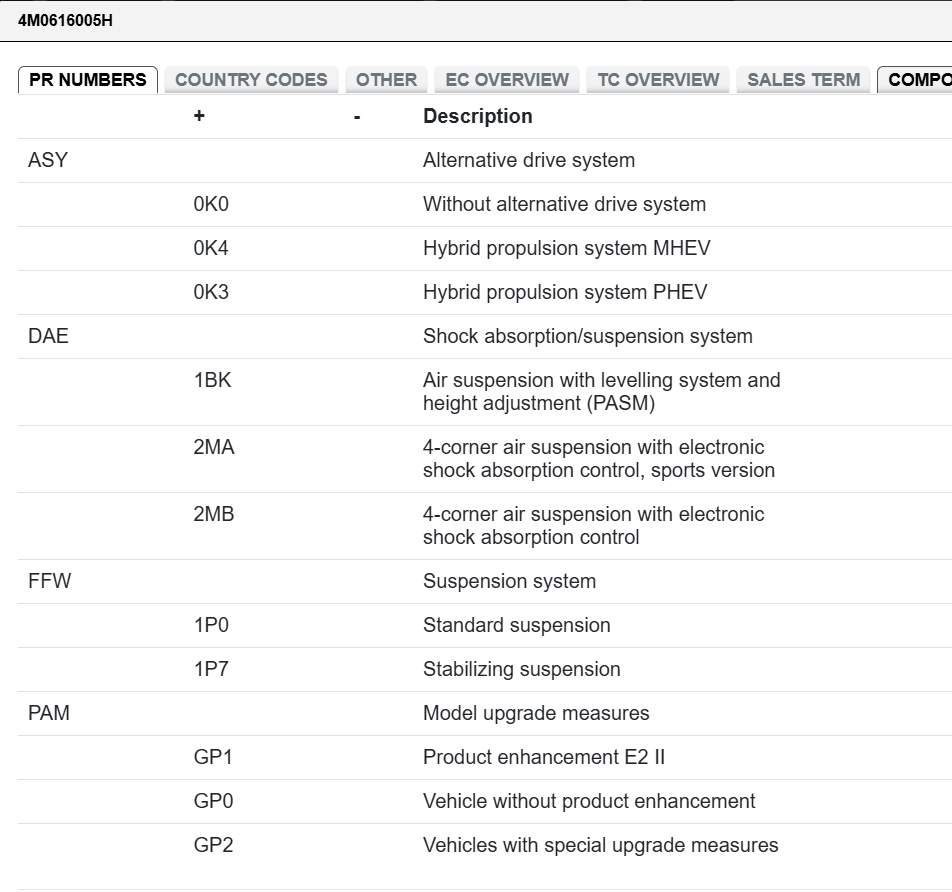Select PR code 1BK
952x892 pixels.
[x=212, y=380]
